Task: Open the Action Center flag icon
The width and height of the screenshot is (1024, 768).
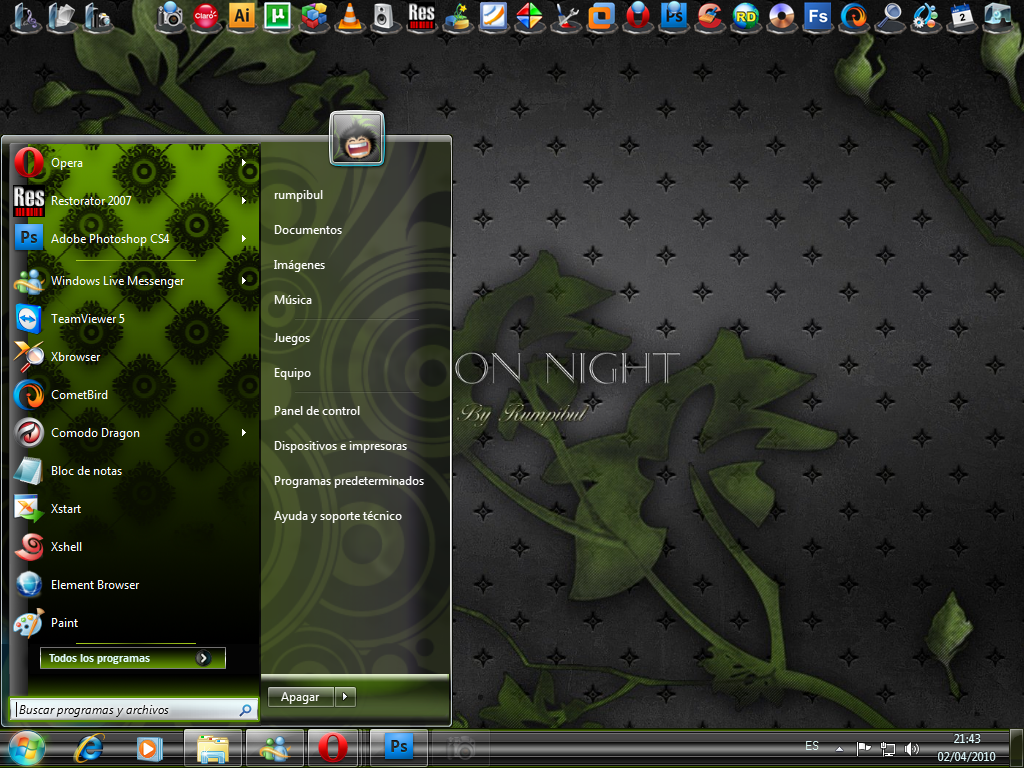Action: click(x=863, y=748)
